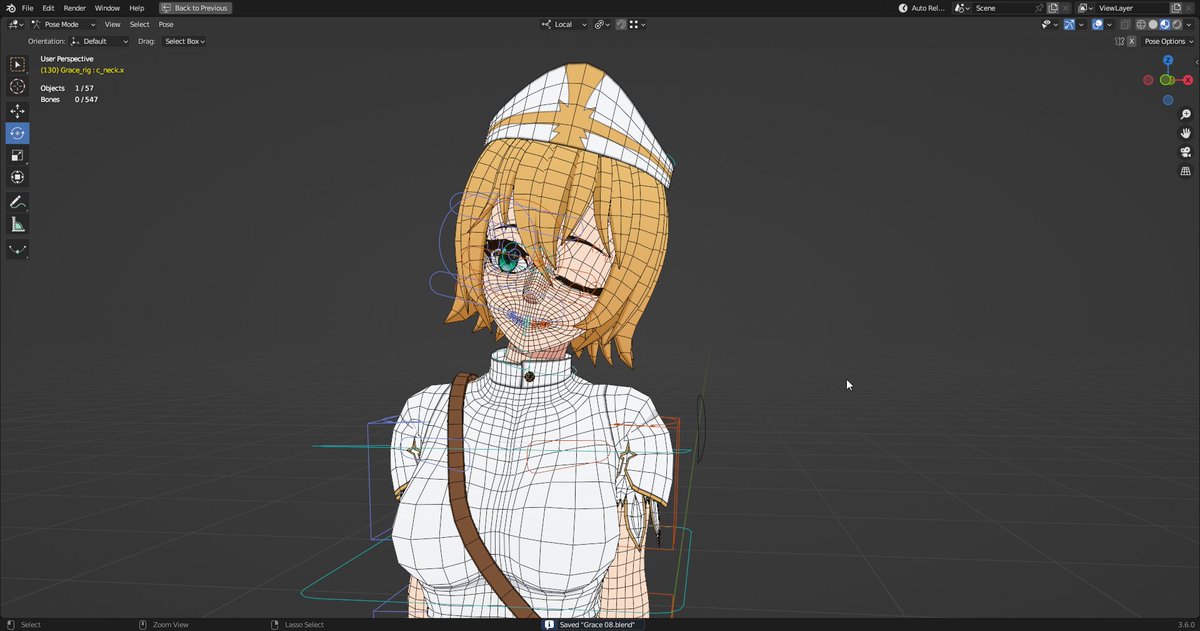Open the Pose Mode dropdown
Image resolution: width=1200 pixels, height=631 pixels.
click(x=64, y=24)
